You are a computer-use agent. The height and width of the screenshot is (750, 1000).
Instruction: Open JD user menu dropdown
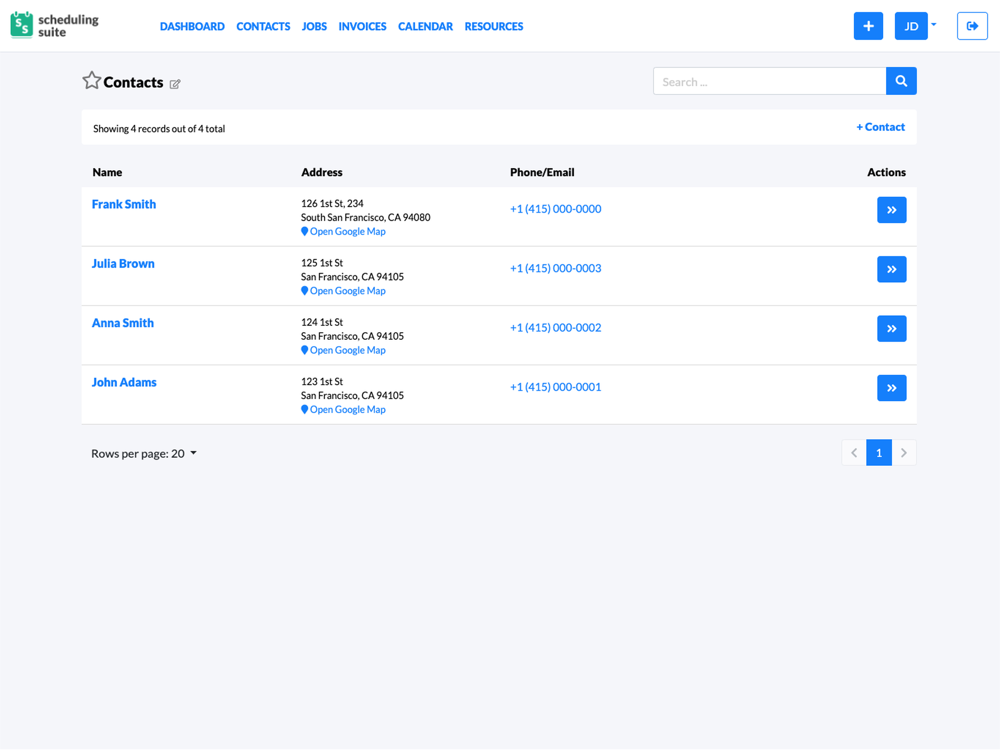(x=916, y=26)
